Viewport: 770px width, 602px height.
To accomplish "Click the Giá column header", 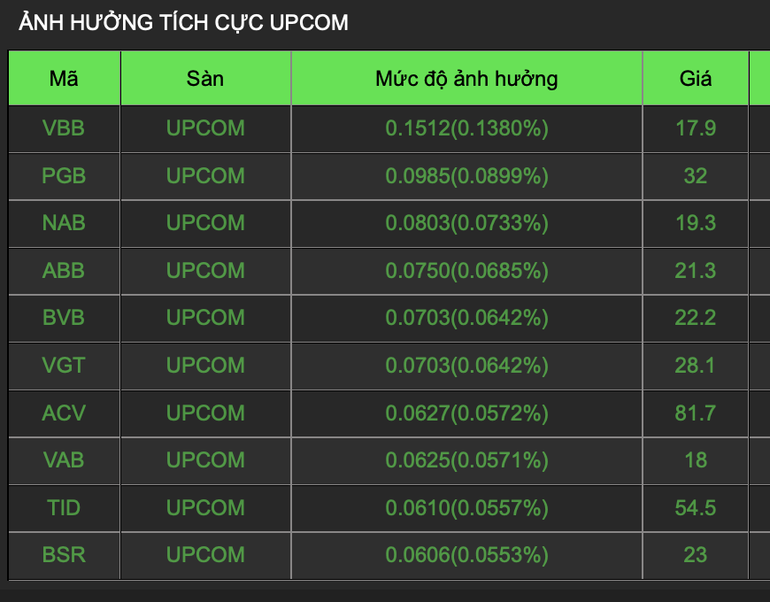I will [695, 79].
